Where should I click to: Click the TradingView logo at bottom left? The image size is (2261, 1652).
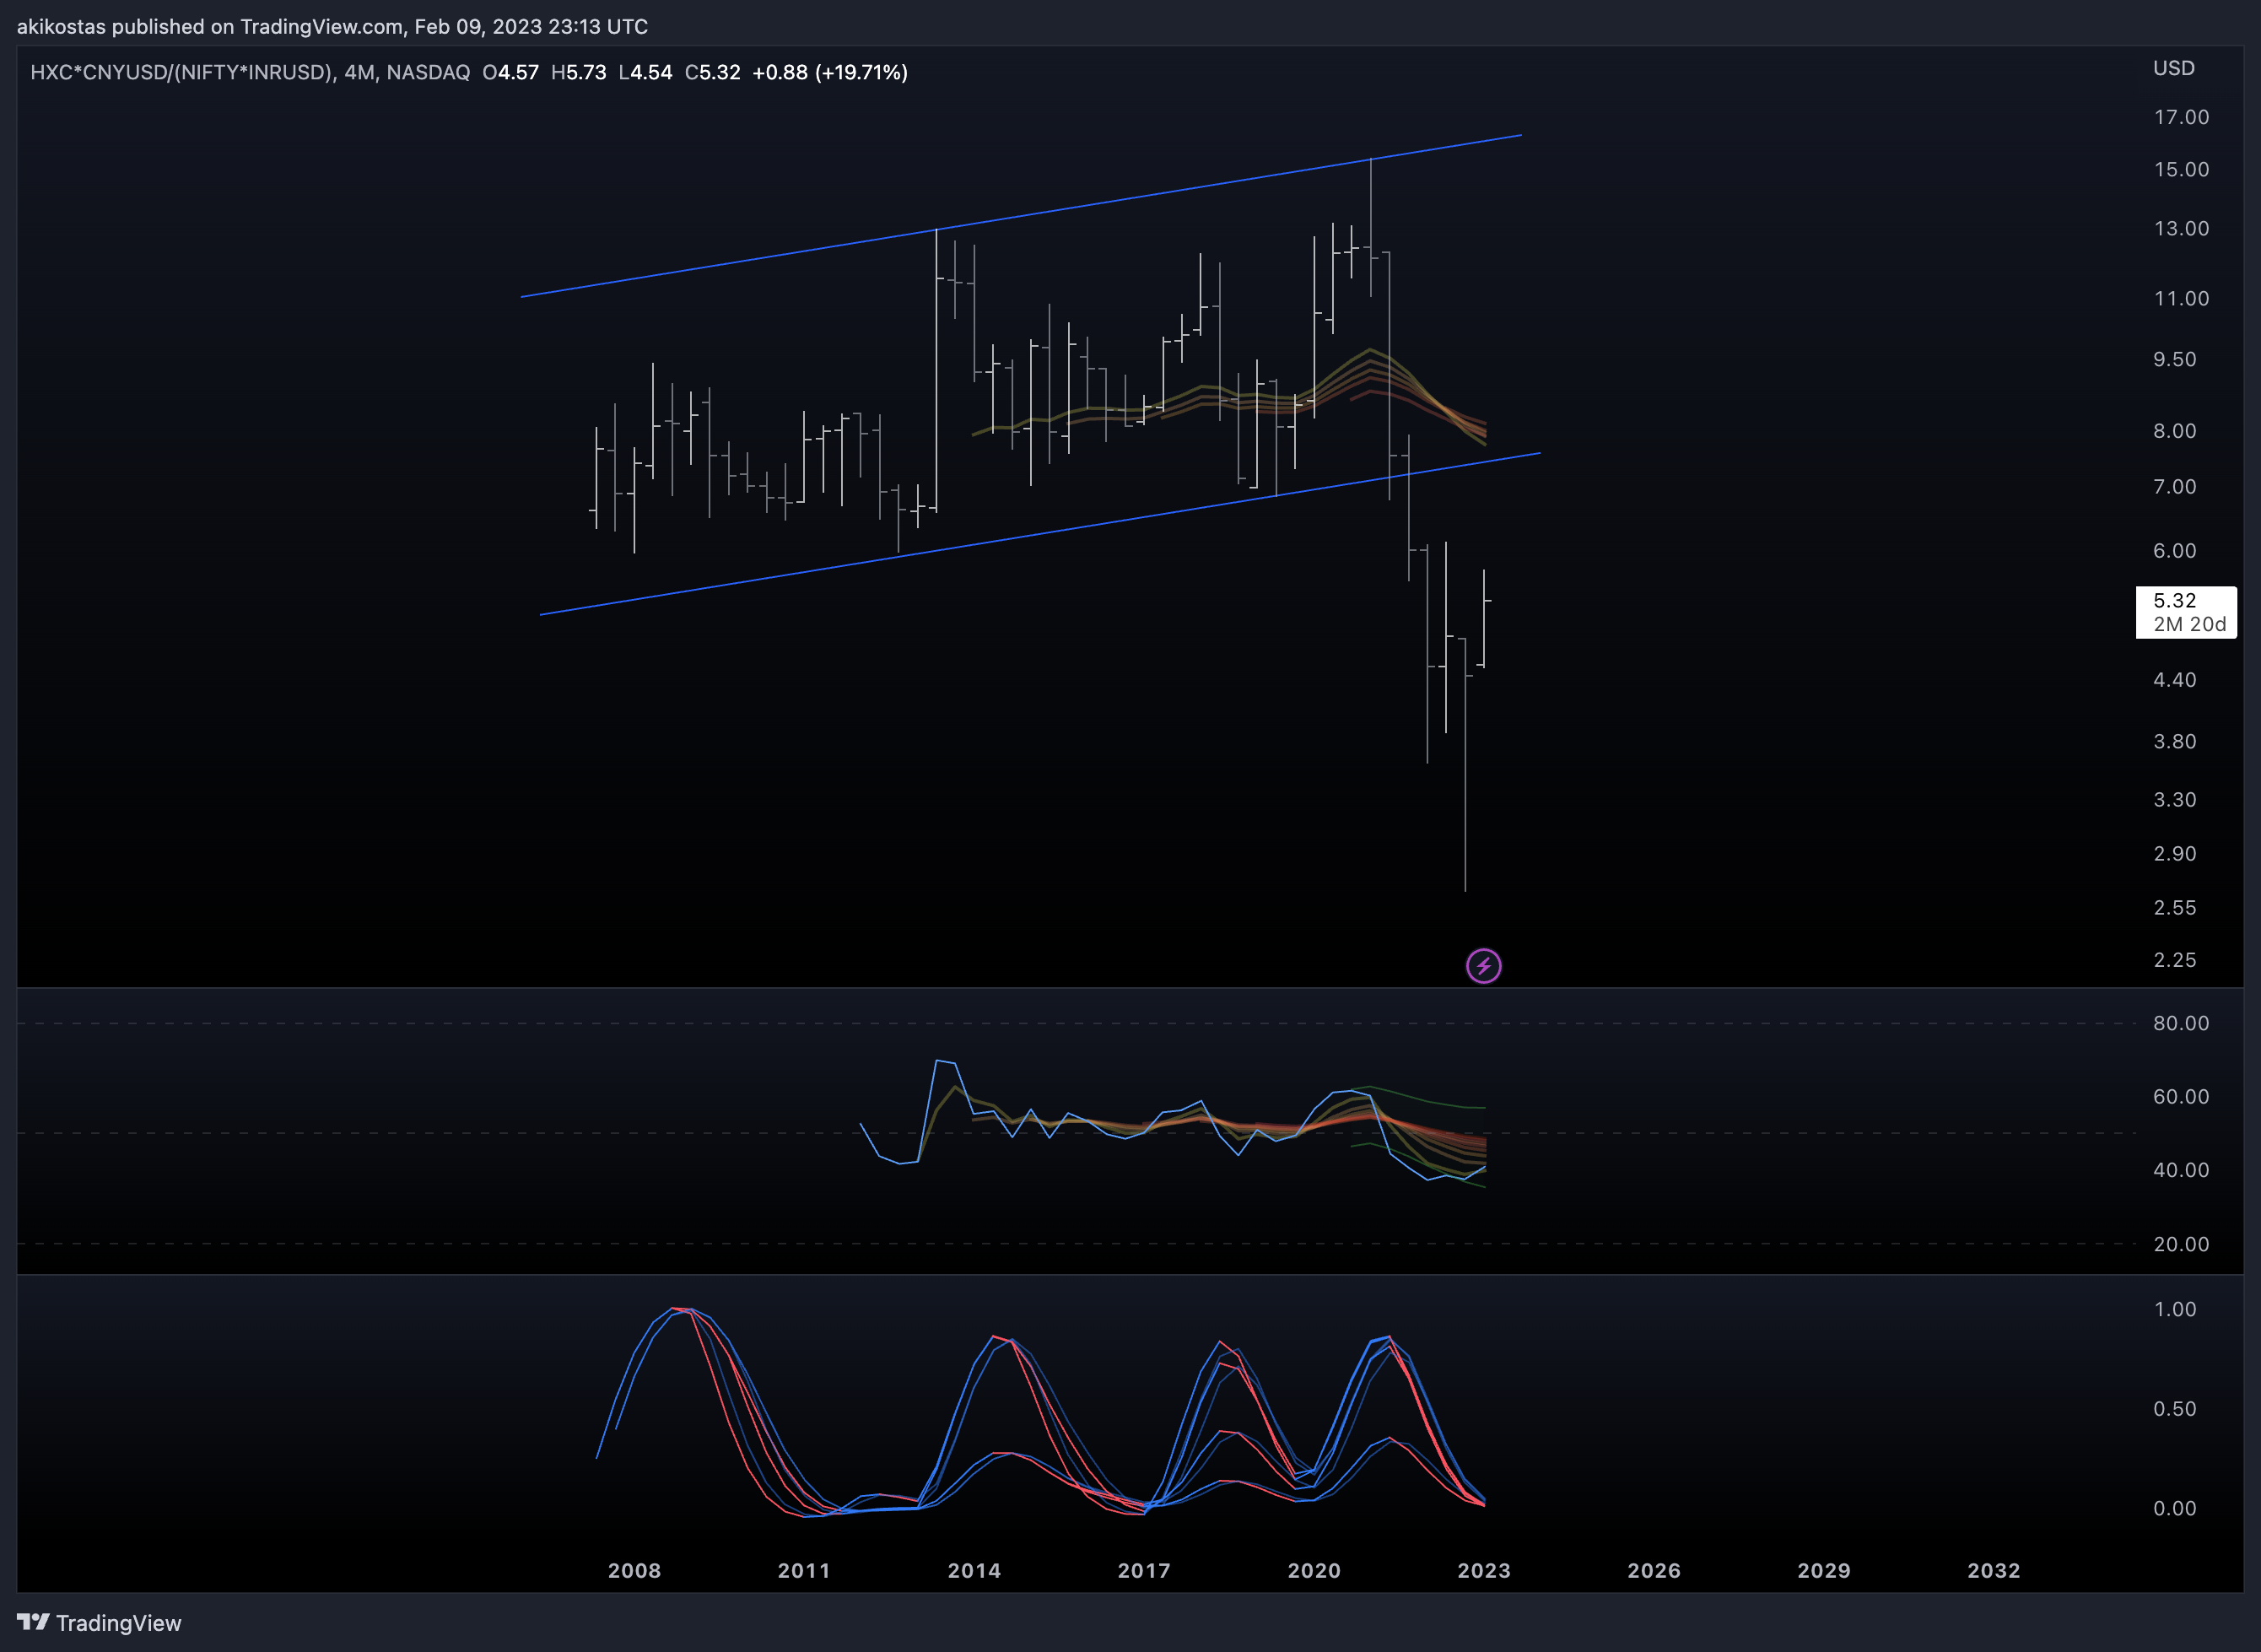pyautogui.click(x=99, y=1622)
